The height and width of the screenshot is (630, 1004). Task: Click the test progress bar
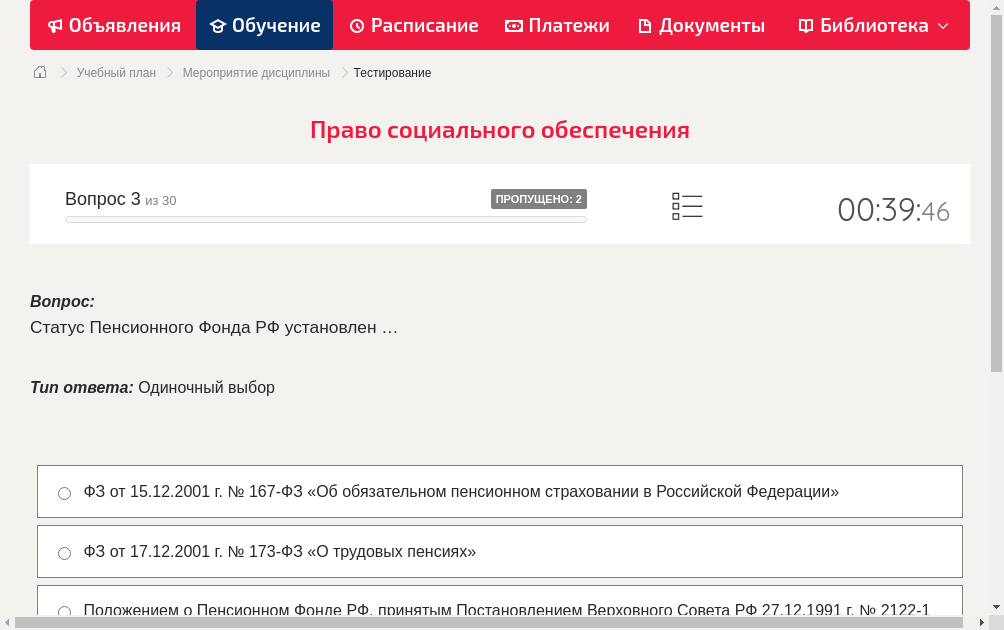click(325, 219)
